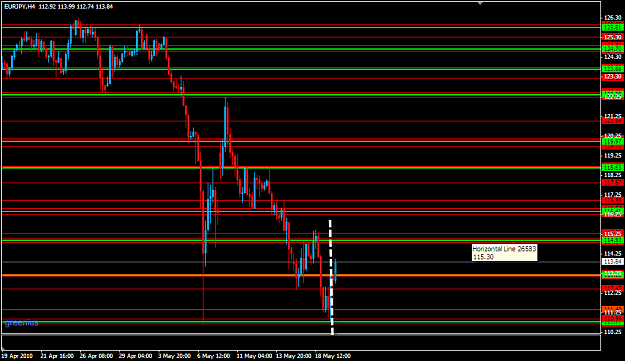This screenshot has width=625, height=361.
Task: Click the green 123.68 price label
Action: [x=613, y=69]
